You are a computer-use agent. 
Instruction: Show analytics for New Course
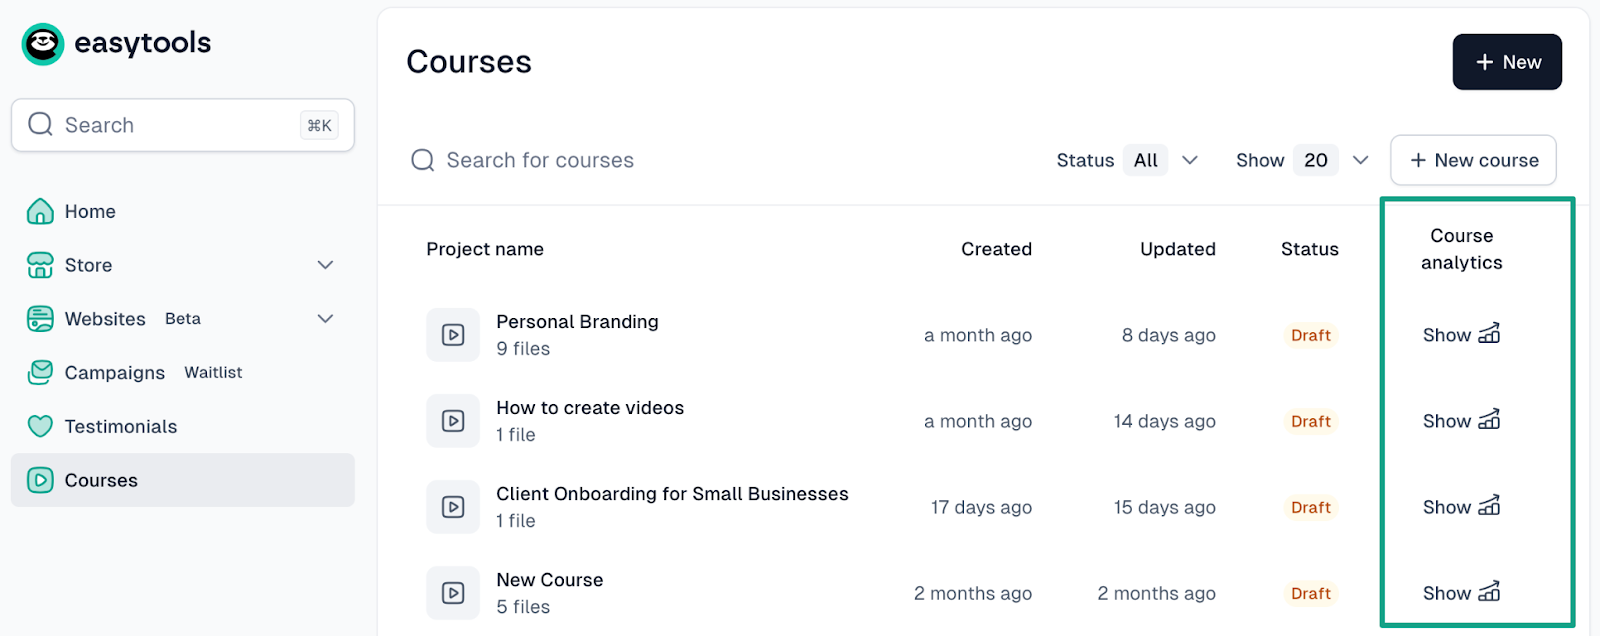(x=1461, y=593)
